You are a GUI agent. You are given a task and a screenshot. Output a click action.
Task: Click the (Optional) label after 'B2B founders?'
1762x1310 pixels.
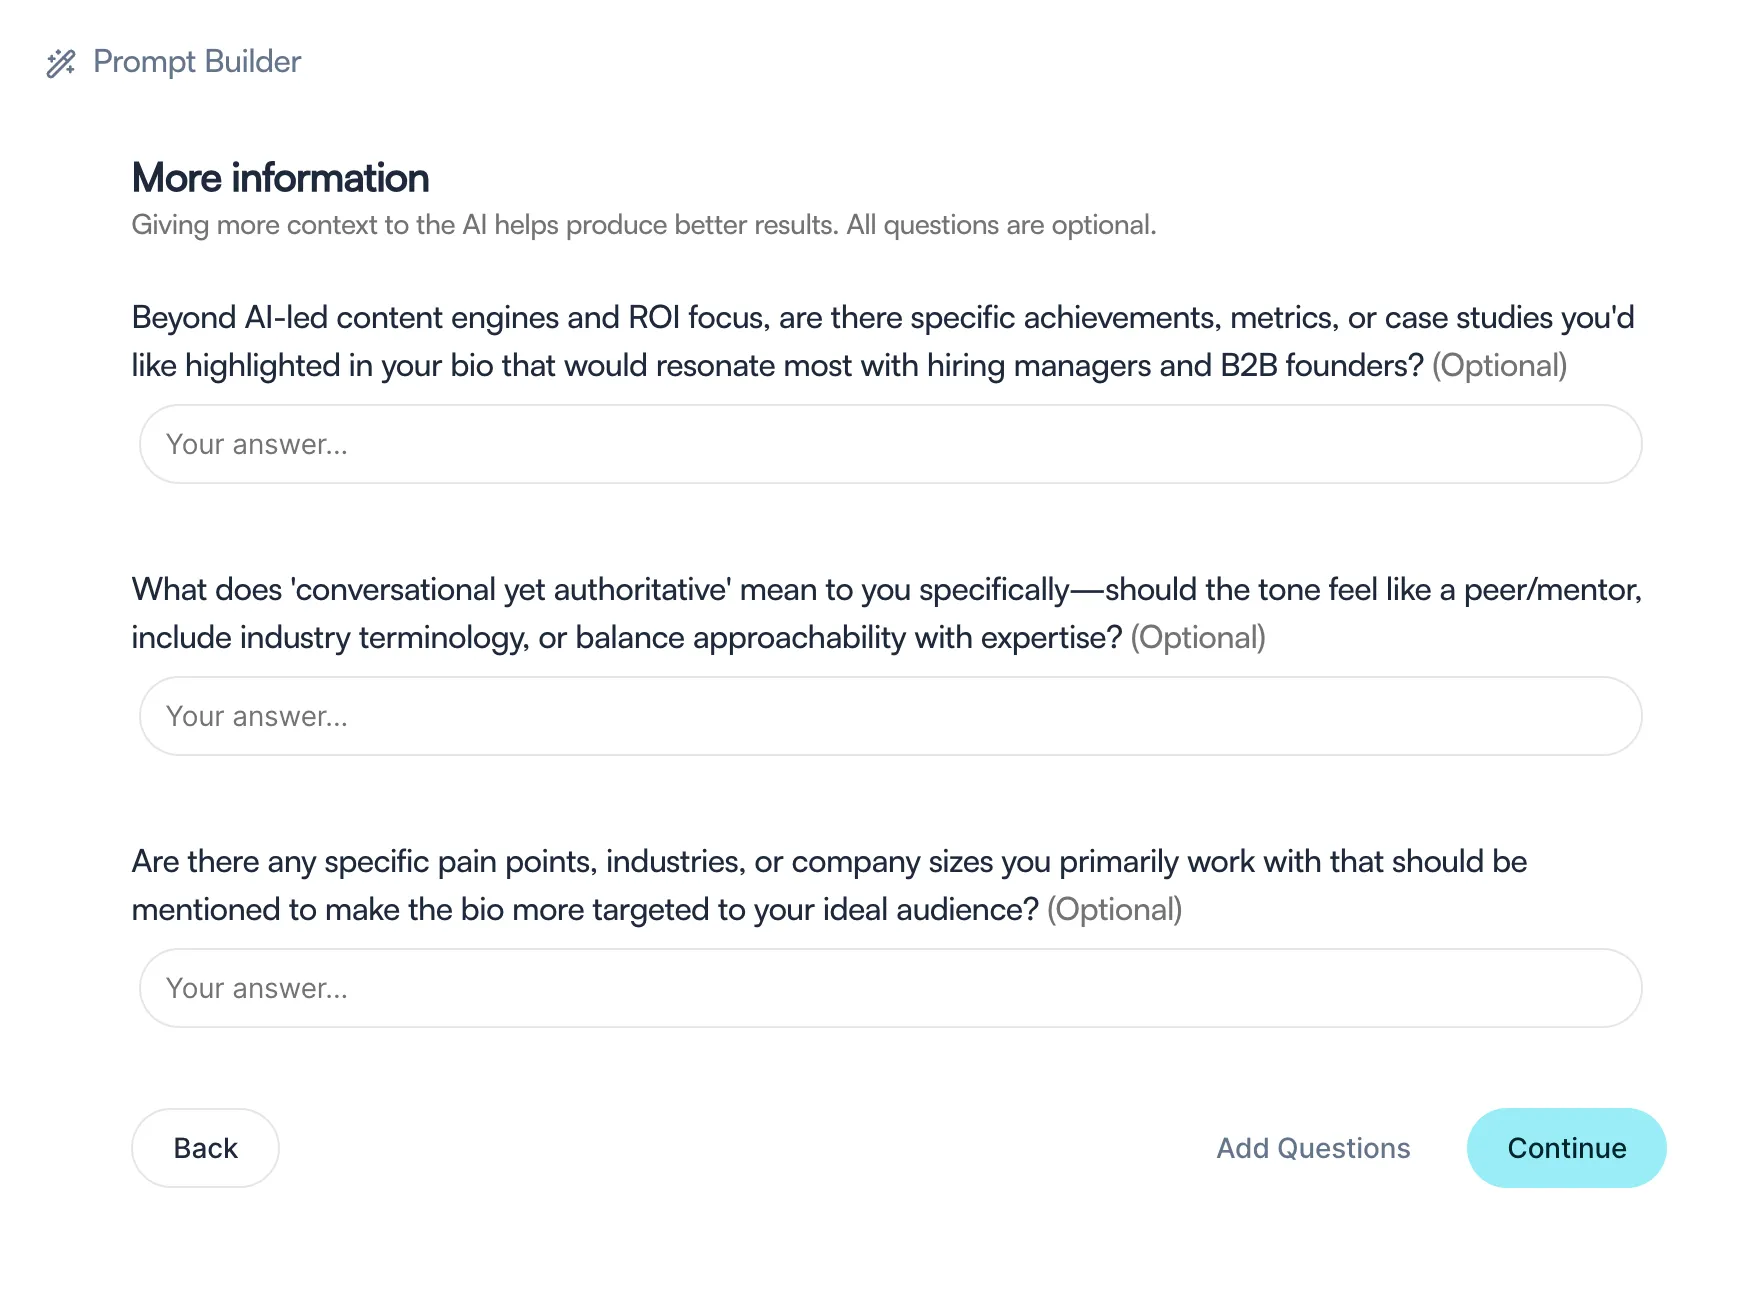pos(1499,366)
